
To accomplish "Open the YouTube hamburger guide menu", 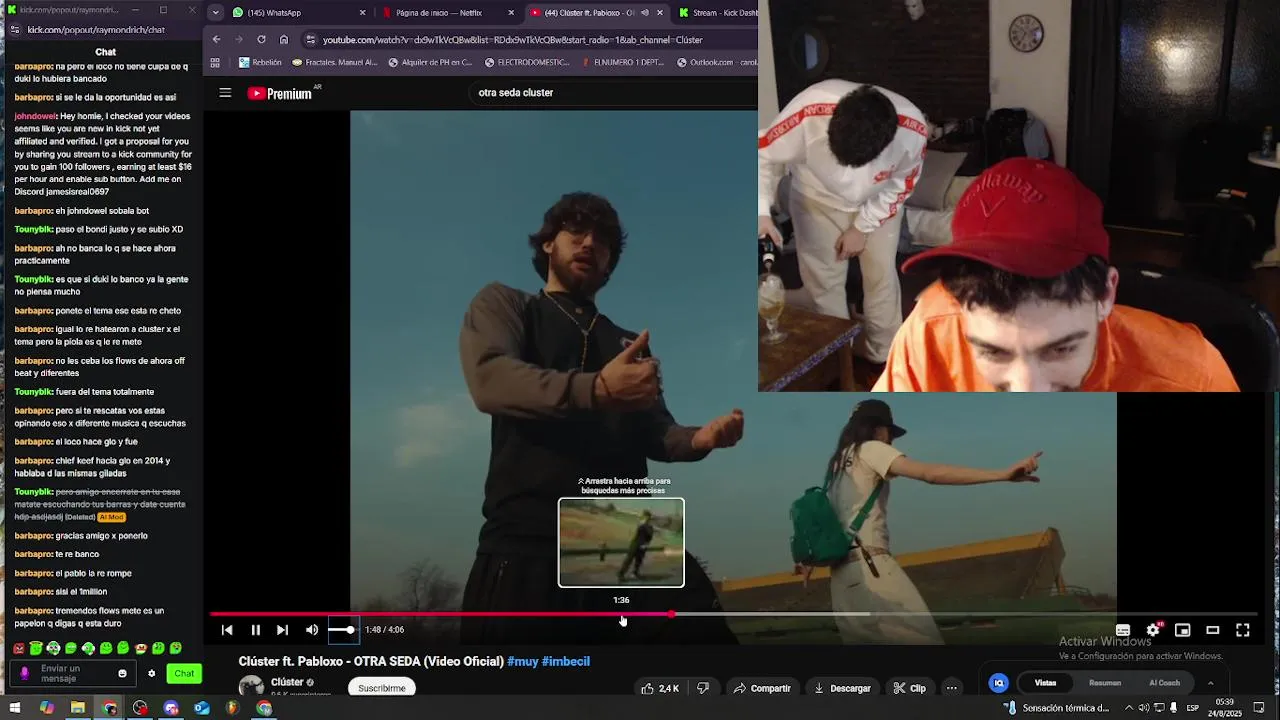I will (x=225, y=93).
